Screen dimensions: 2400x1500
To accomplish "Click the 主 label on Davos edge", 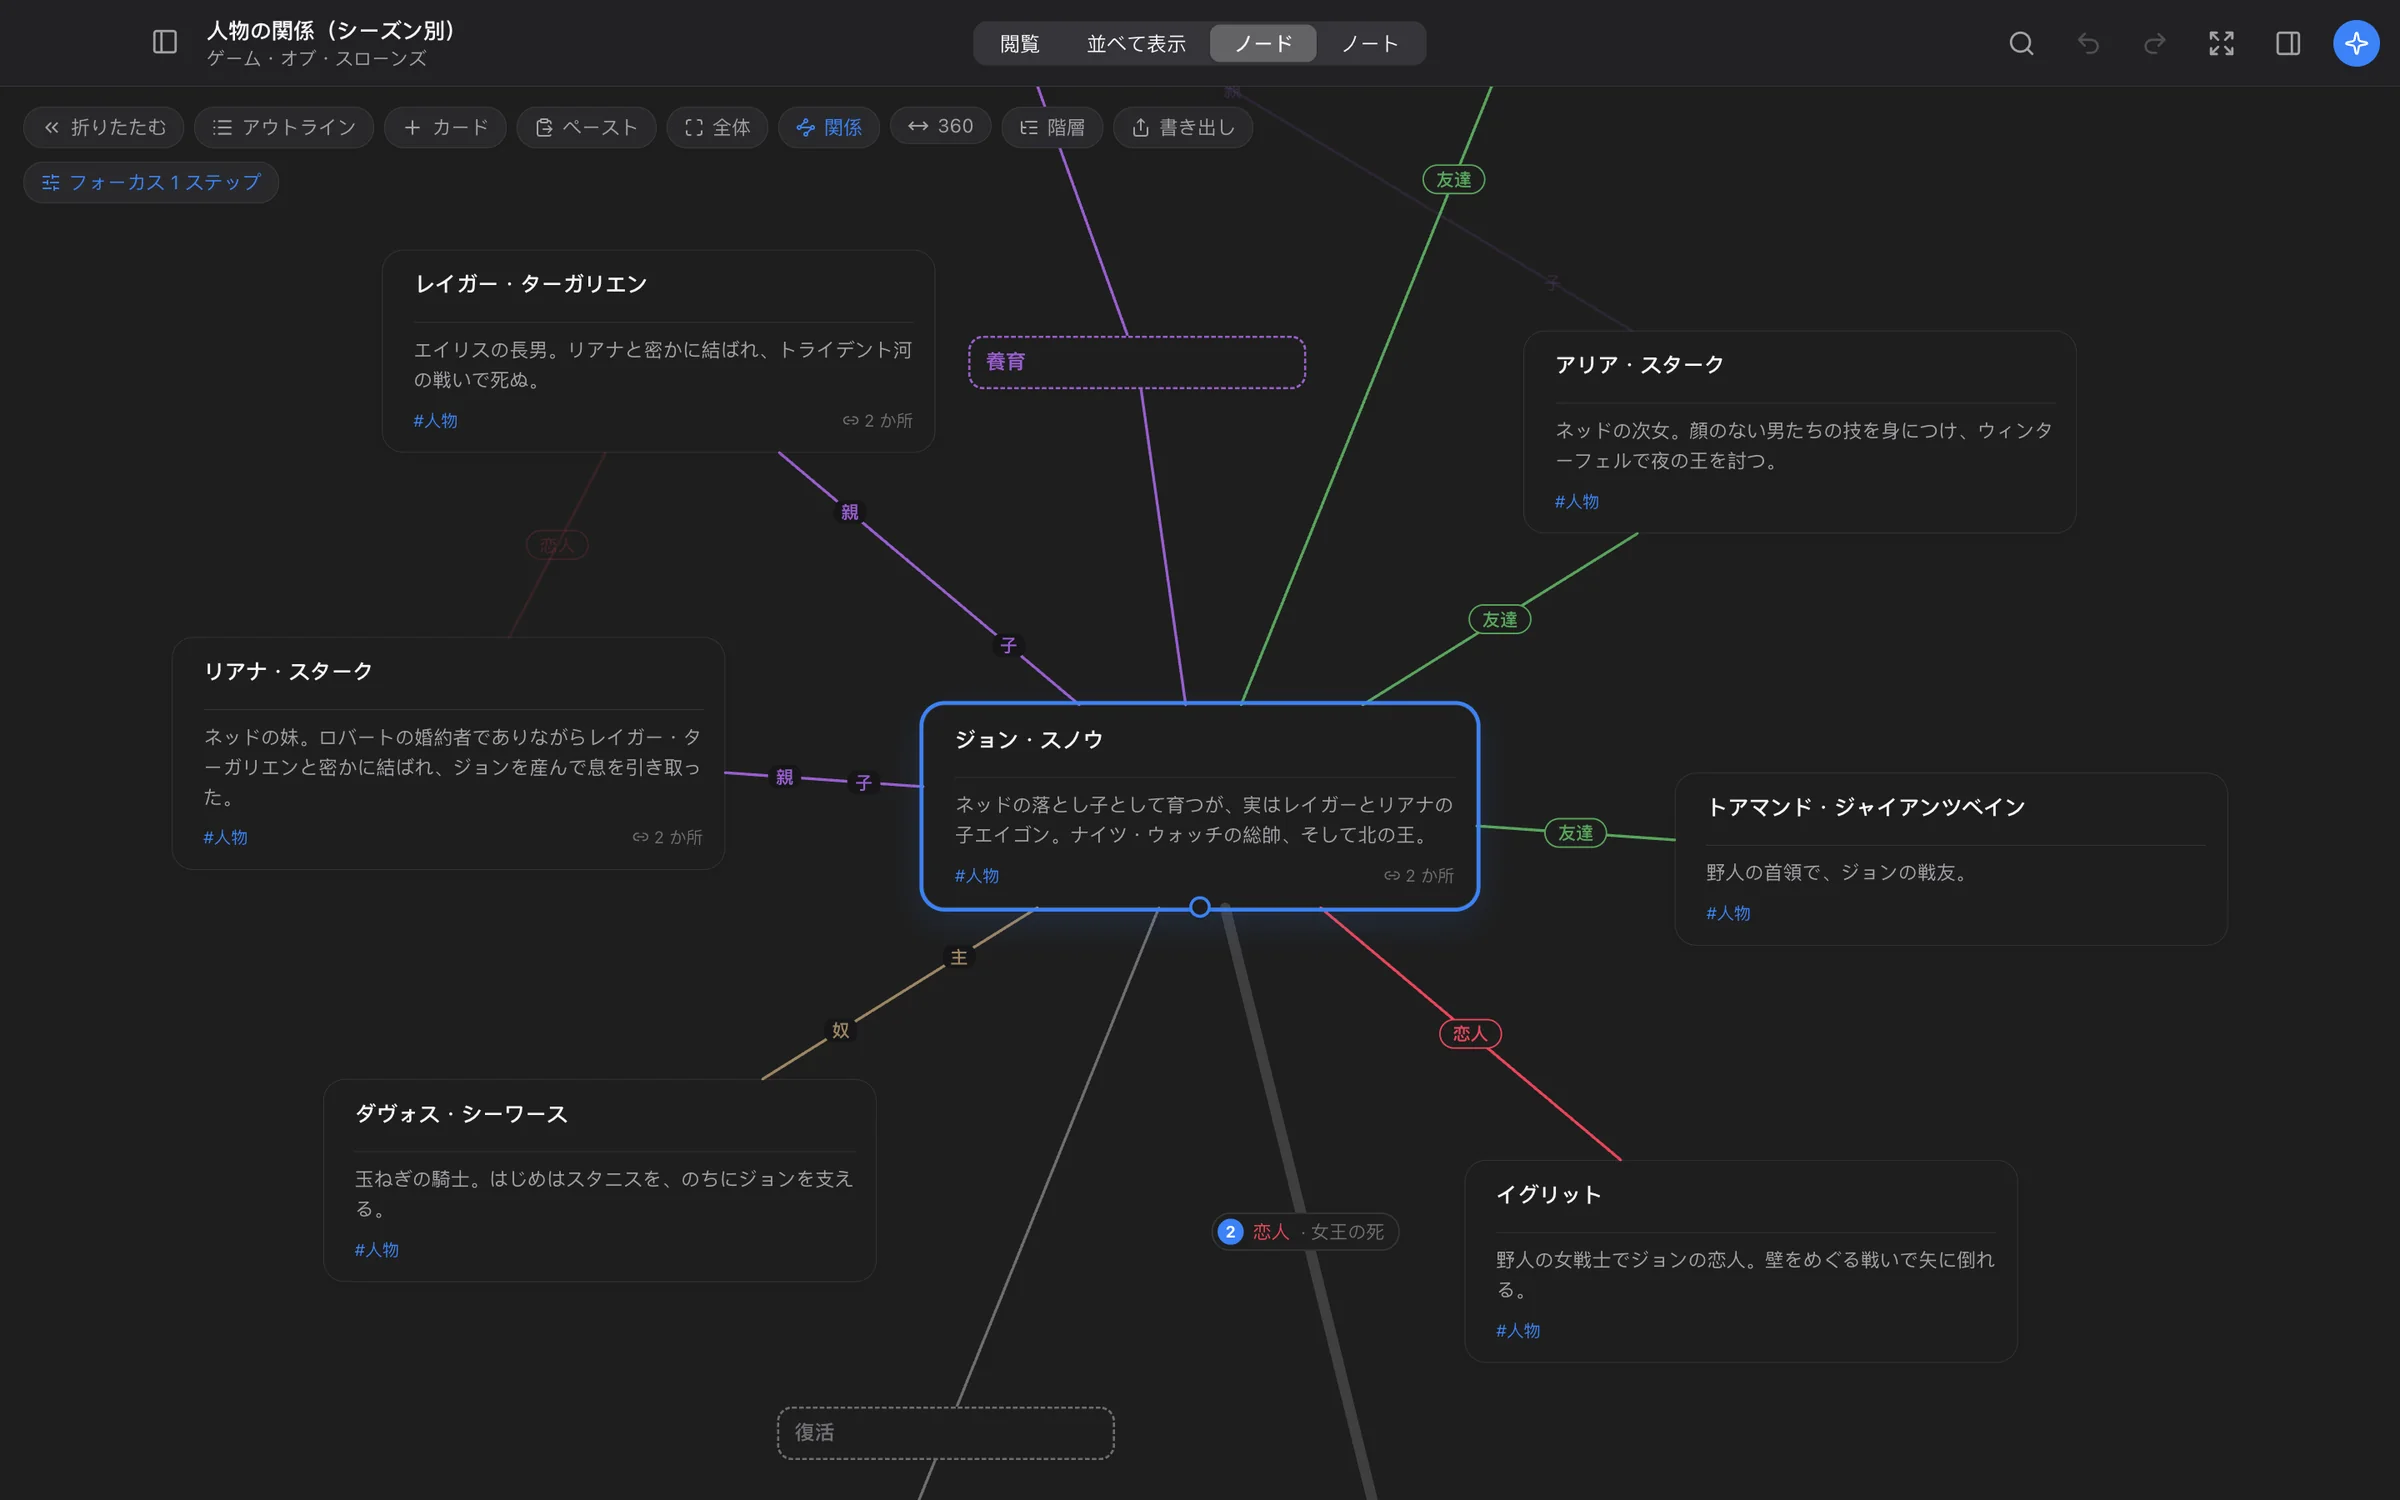I will tap(959, 957).
